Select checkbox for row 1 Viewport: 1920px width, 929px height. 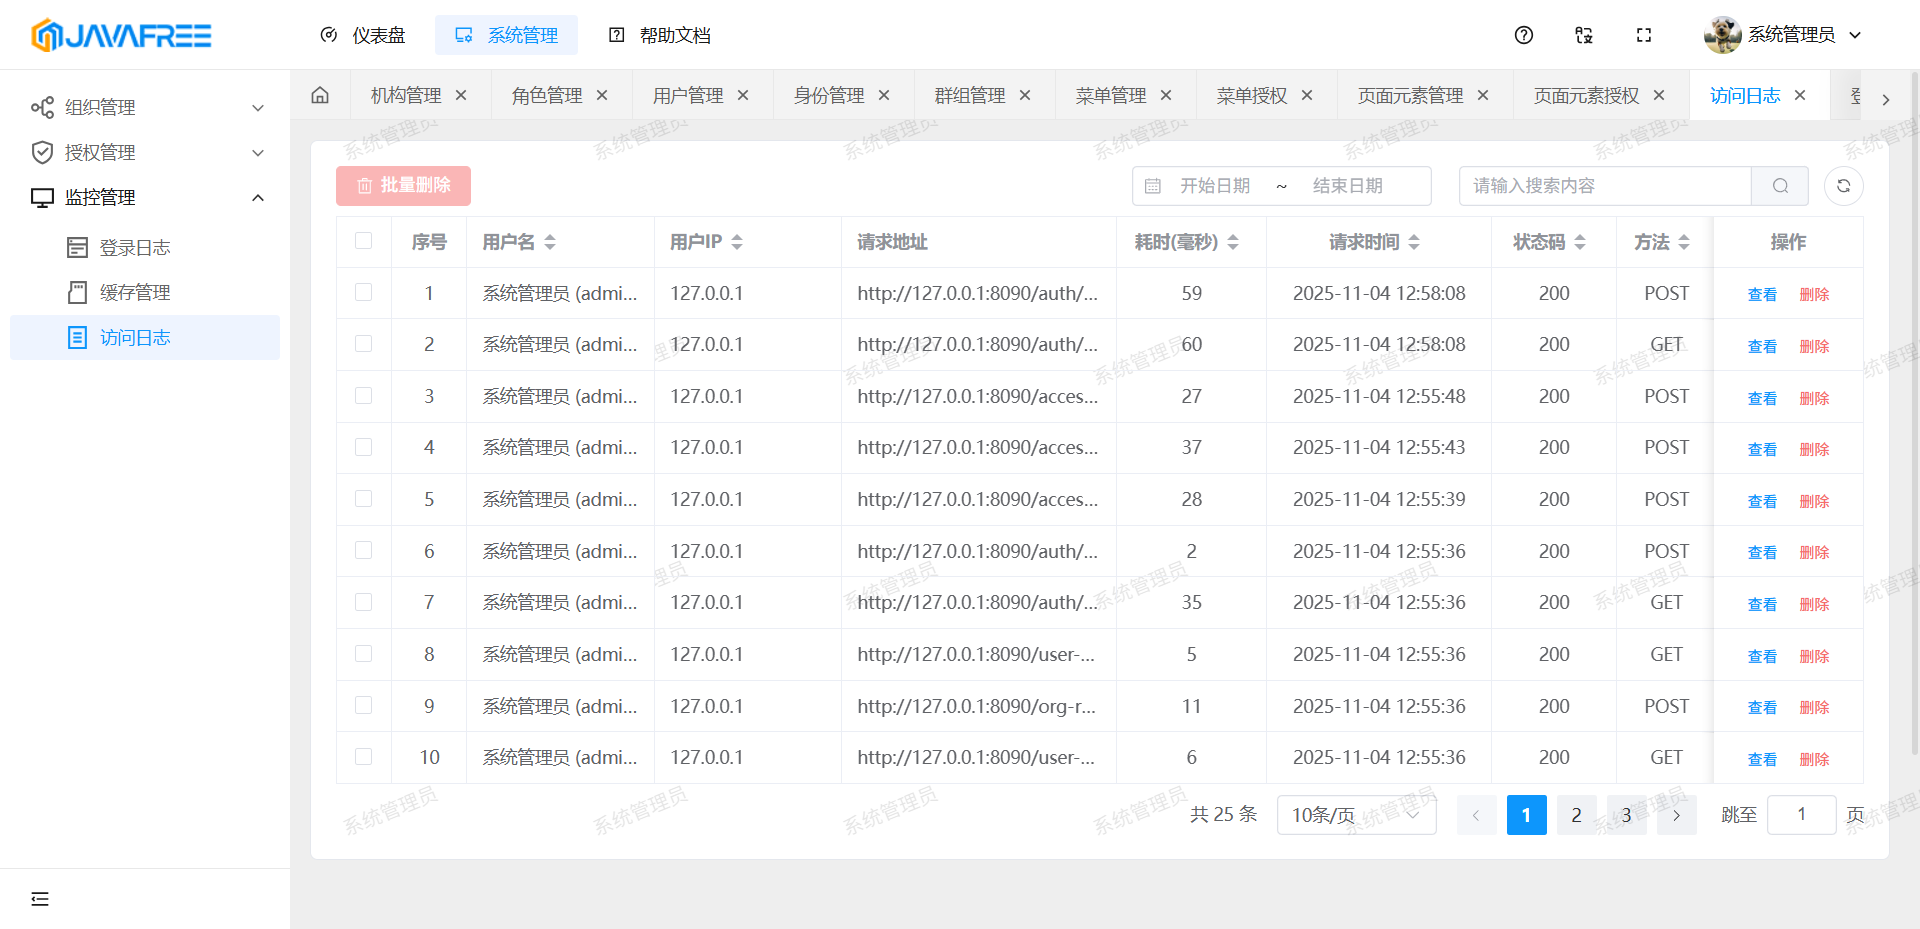(364, 292)
